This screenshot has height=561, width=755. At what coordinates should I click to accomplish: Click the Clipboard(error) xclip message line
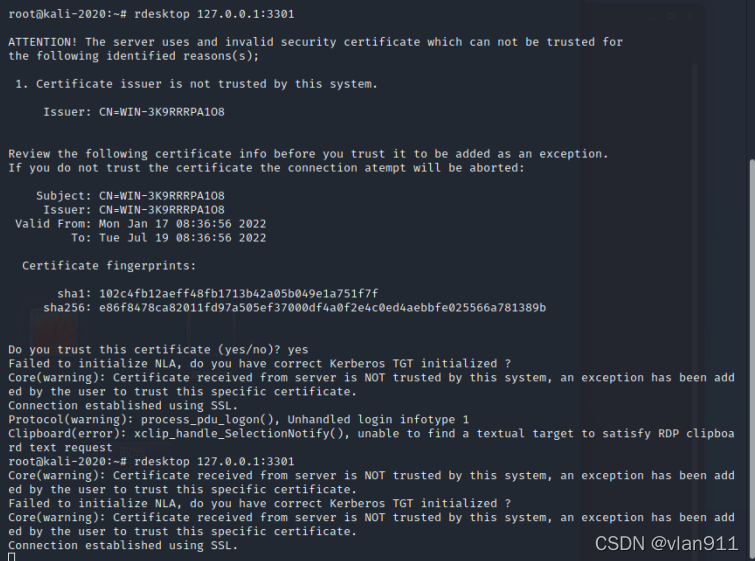click(371, 433)
